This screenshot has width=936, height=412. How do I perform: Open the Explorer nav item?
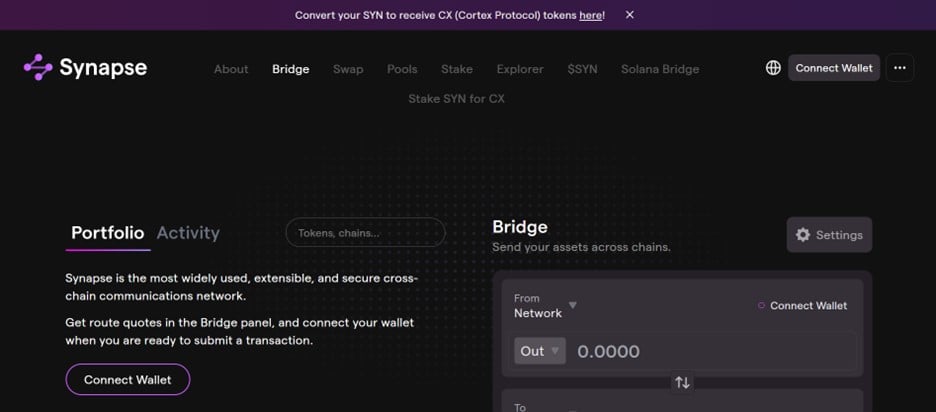pyautogui.click(x=520, y=69)
